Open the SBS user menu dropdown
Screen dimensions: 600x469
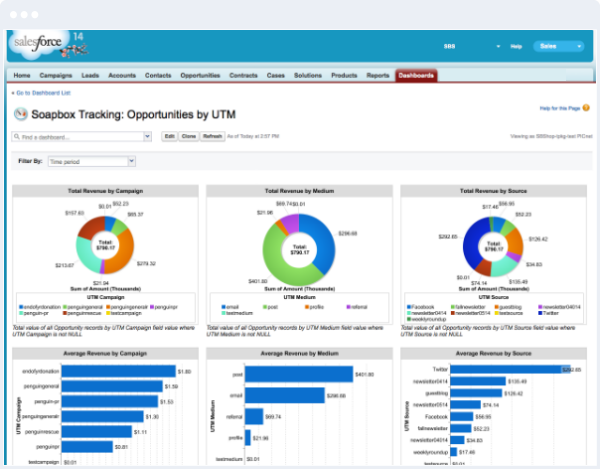tap(498, 46)
